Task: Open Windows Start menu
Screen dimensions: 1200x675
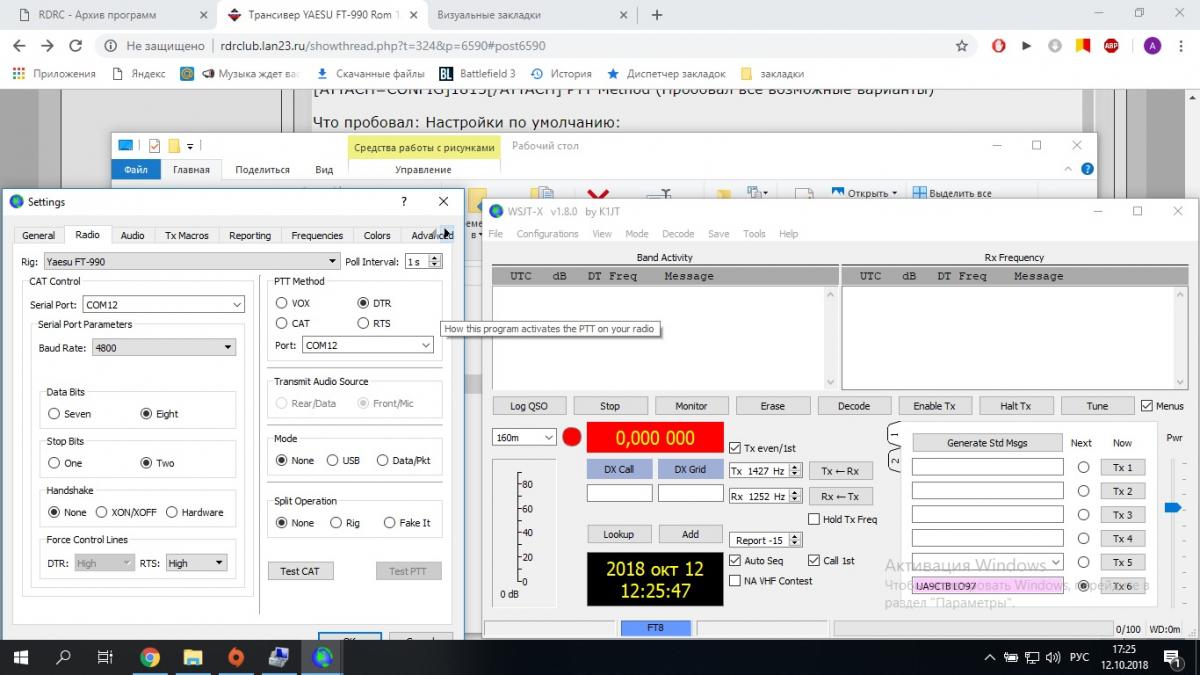Action: 20,657
